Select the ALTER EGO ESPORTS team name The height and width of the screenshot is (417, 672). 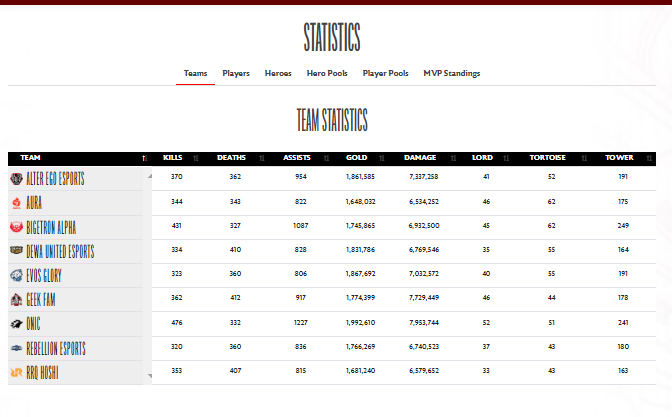click(x=55, y=179)
